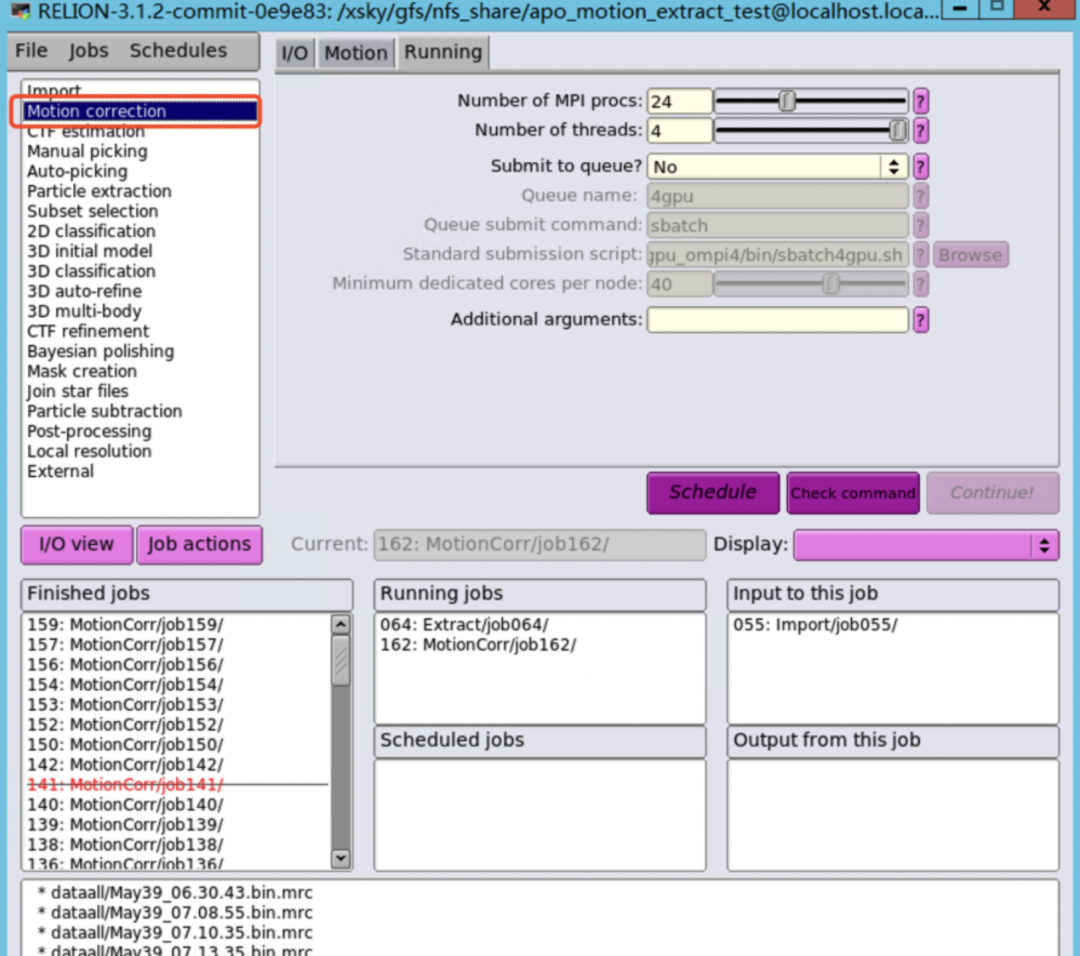This screenshot has width=1080, height=956.
Task: Click log line dataall/May39_07.08.55.bin.mrc
Action: (174, 913)
